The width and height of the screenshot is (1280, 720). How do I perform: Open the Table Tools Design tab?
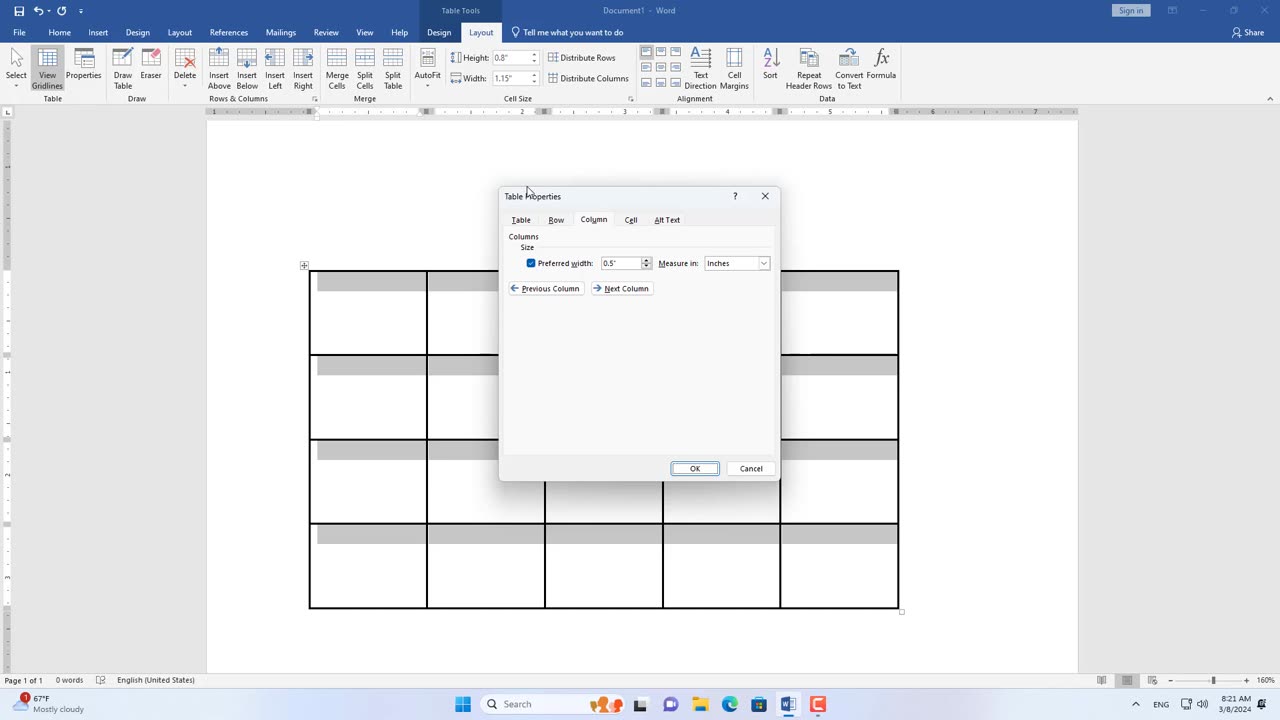(439, 32)
